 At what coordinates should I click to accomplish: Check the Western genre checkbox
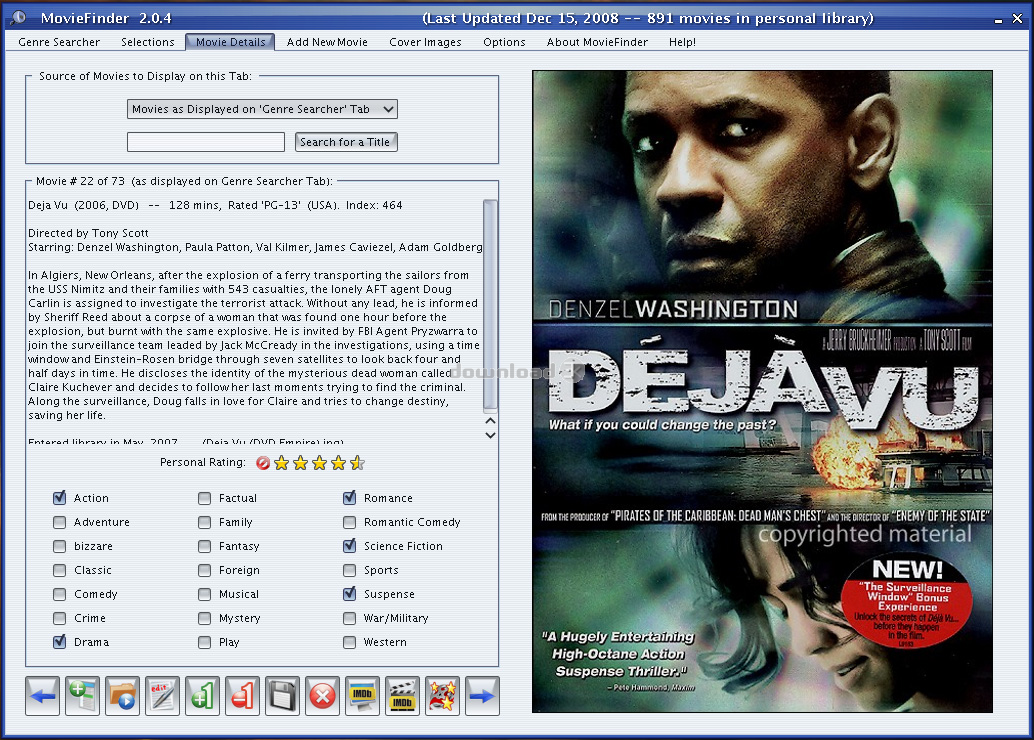(350, 642)
